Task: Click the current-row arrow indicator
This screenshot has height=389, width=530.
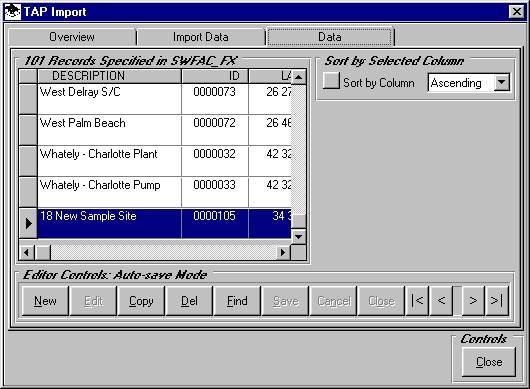Action: [28, 223]
